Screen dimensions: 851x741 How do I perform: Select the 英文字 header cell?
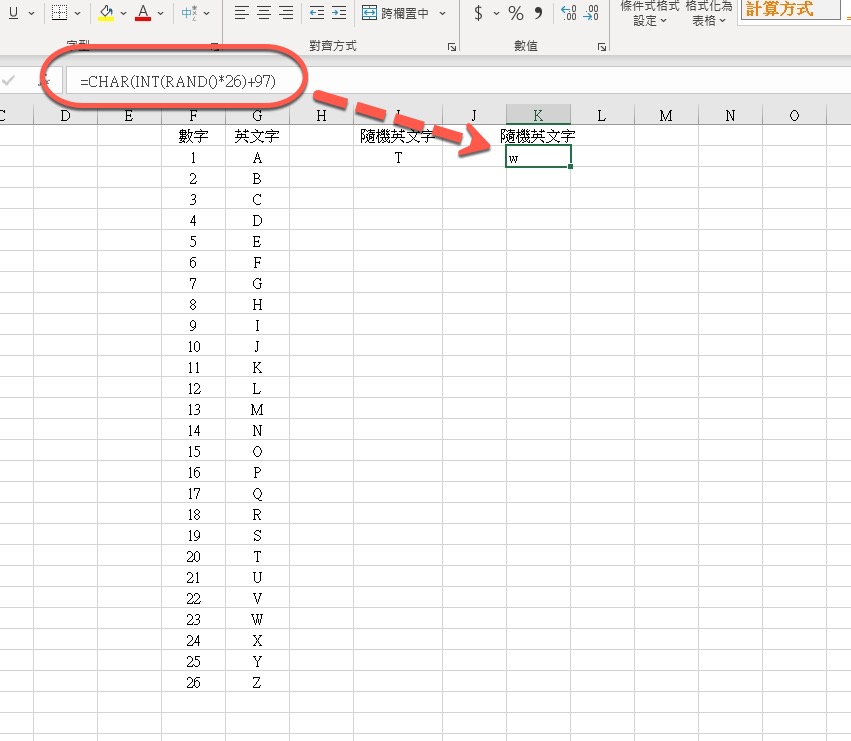pyautogui.click(x=257, y=136)
